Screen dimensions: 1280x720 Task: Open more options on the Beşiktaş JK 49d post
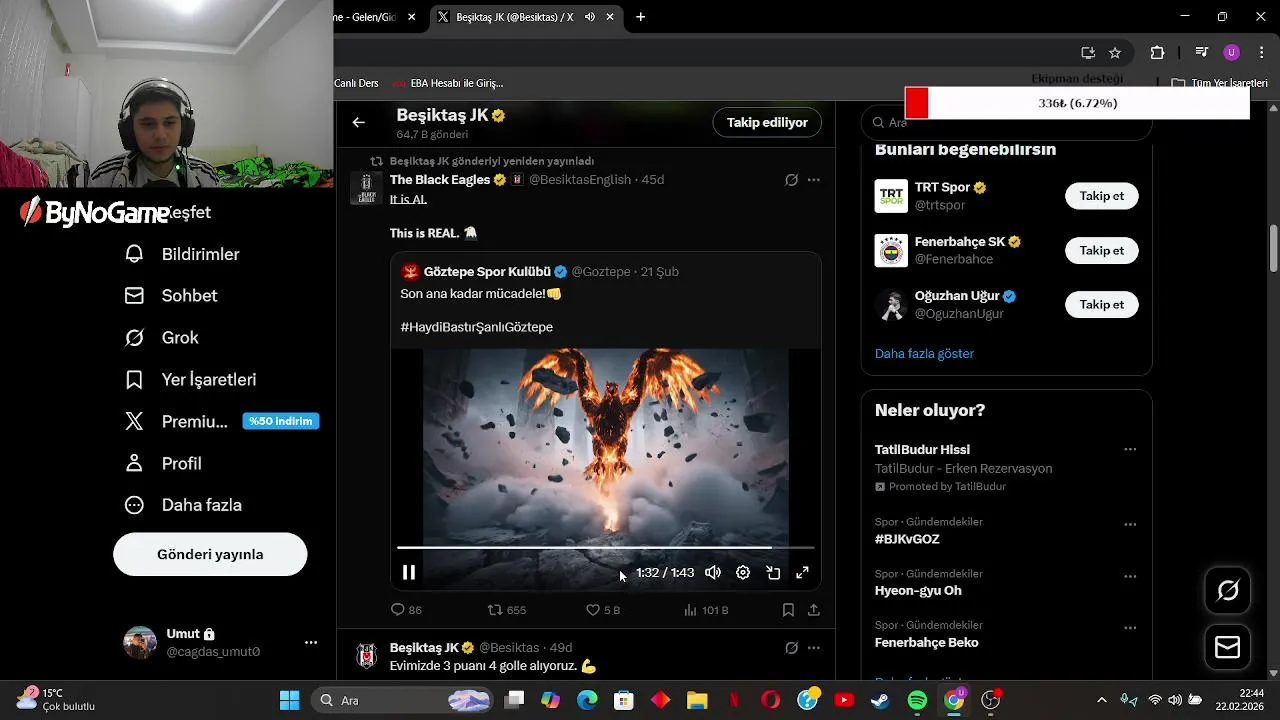814,648
